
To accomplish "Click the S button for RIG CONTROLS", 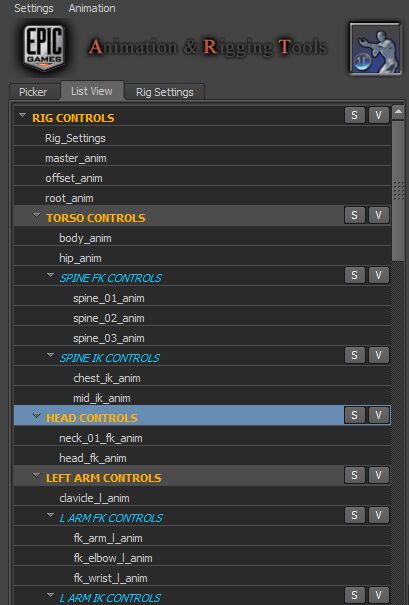I will 355,115.
